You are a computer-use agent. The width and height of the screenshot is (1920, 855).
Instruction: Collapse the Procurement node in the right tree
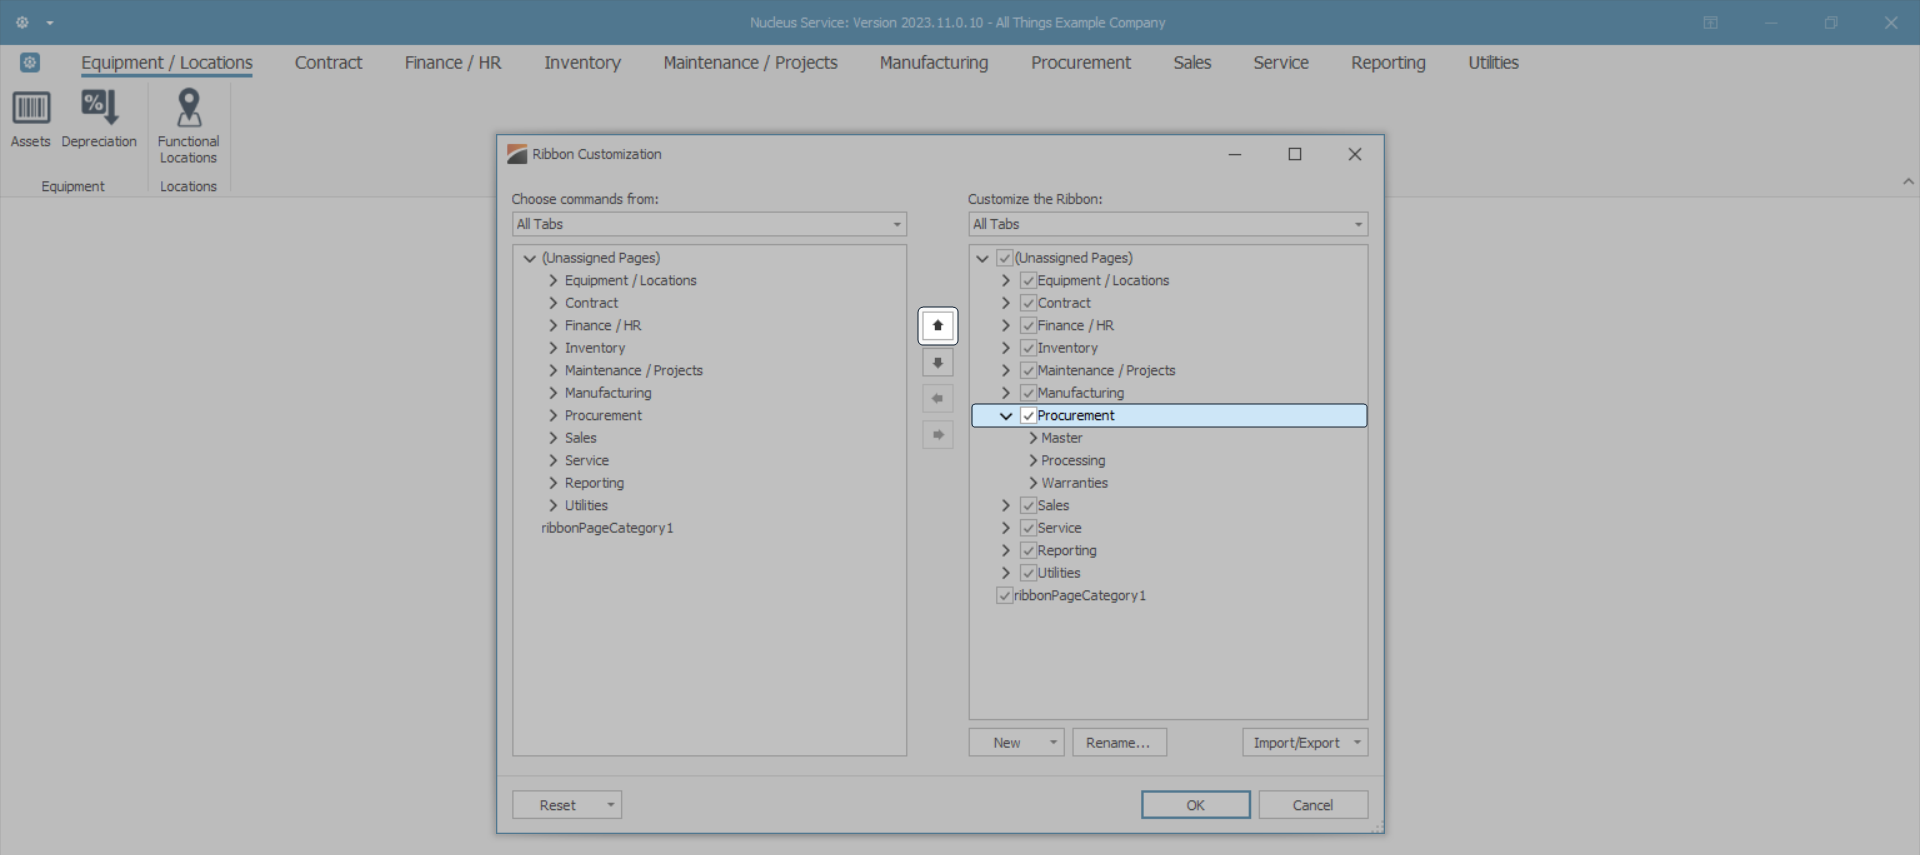[1006, 416]
